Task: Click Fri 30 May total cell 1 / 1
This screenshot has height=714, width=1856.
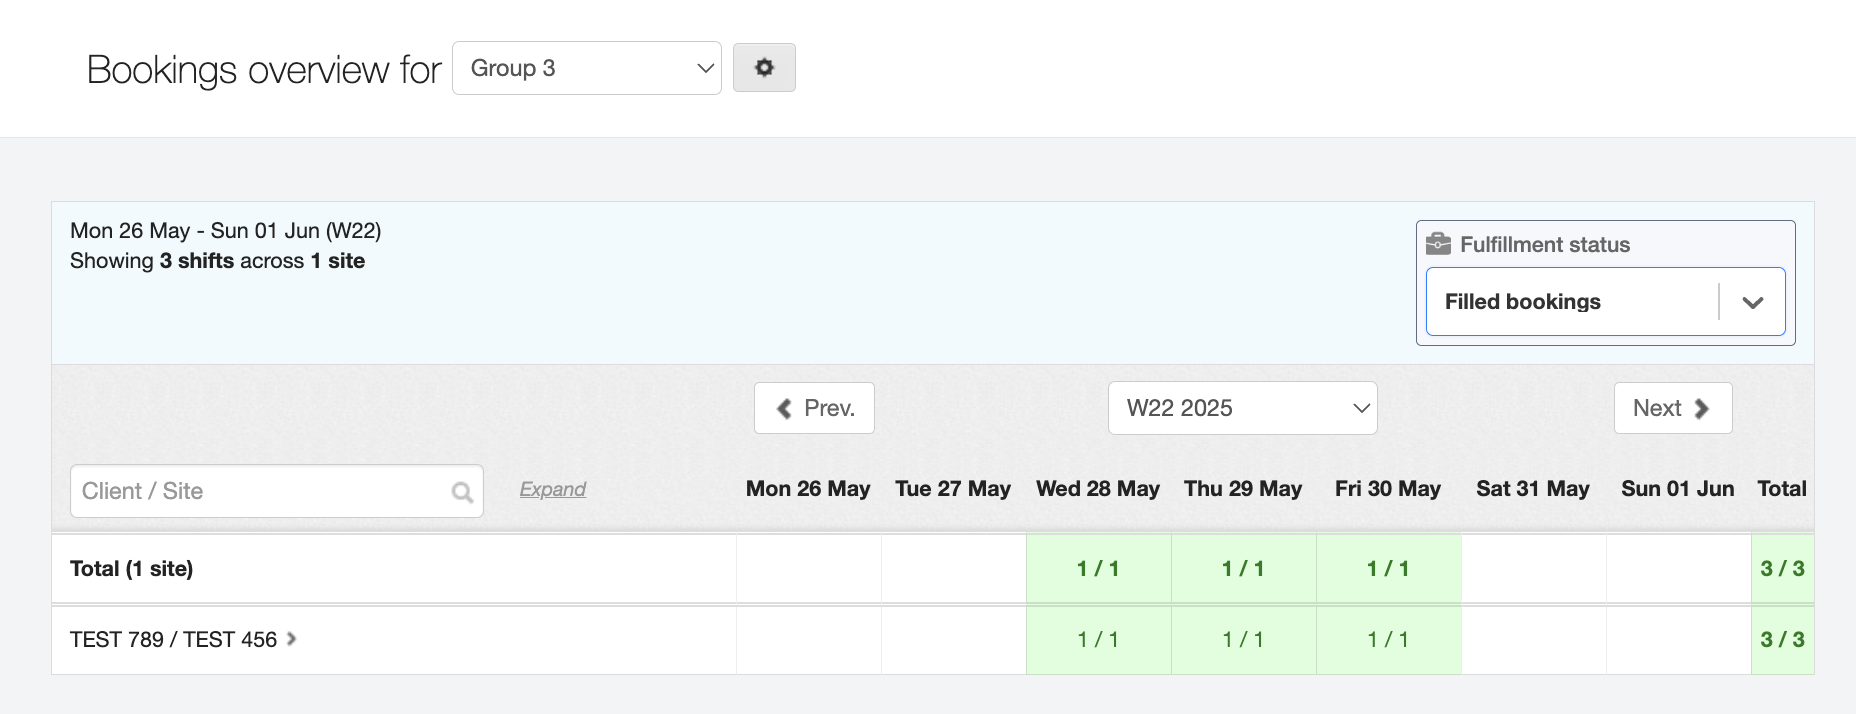Action: [1388, 569]
